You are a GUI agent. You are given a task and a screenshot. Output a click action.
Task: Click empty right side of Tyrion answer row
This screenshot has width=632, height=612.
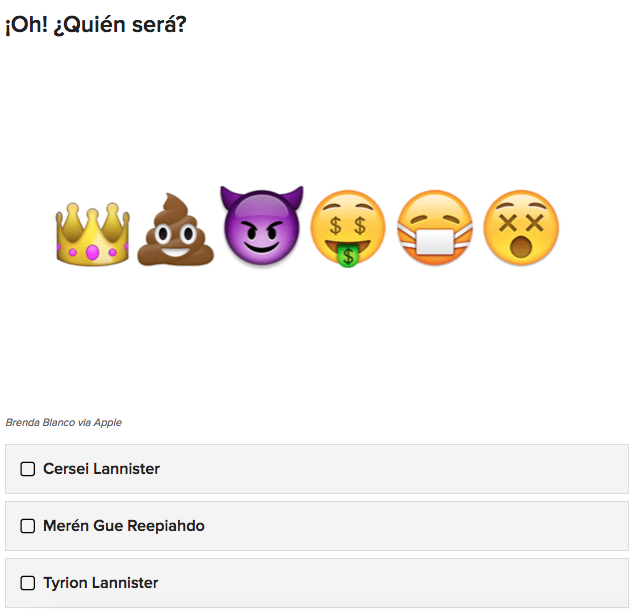pyautogui.click(x=450, y=583)
